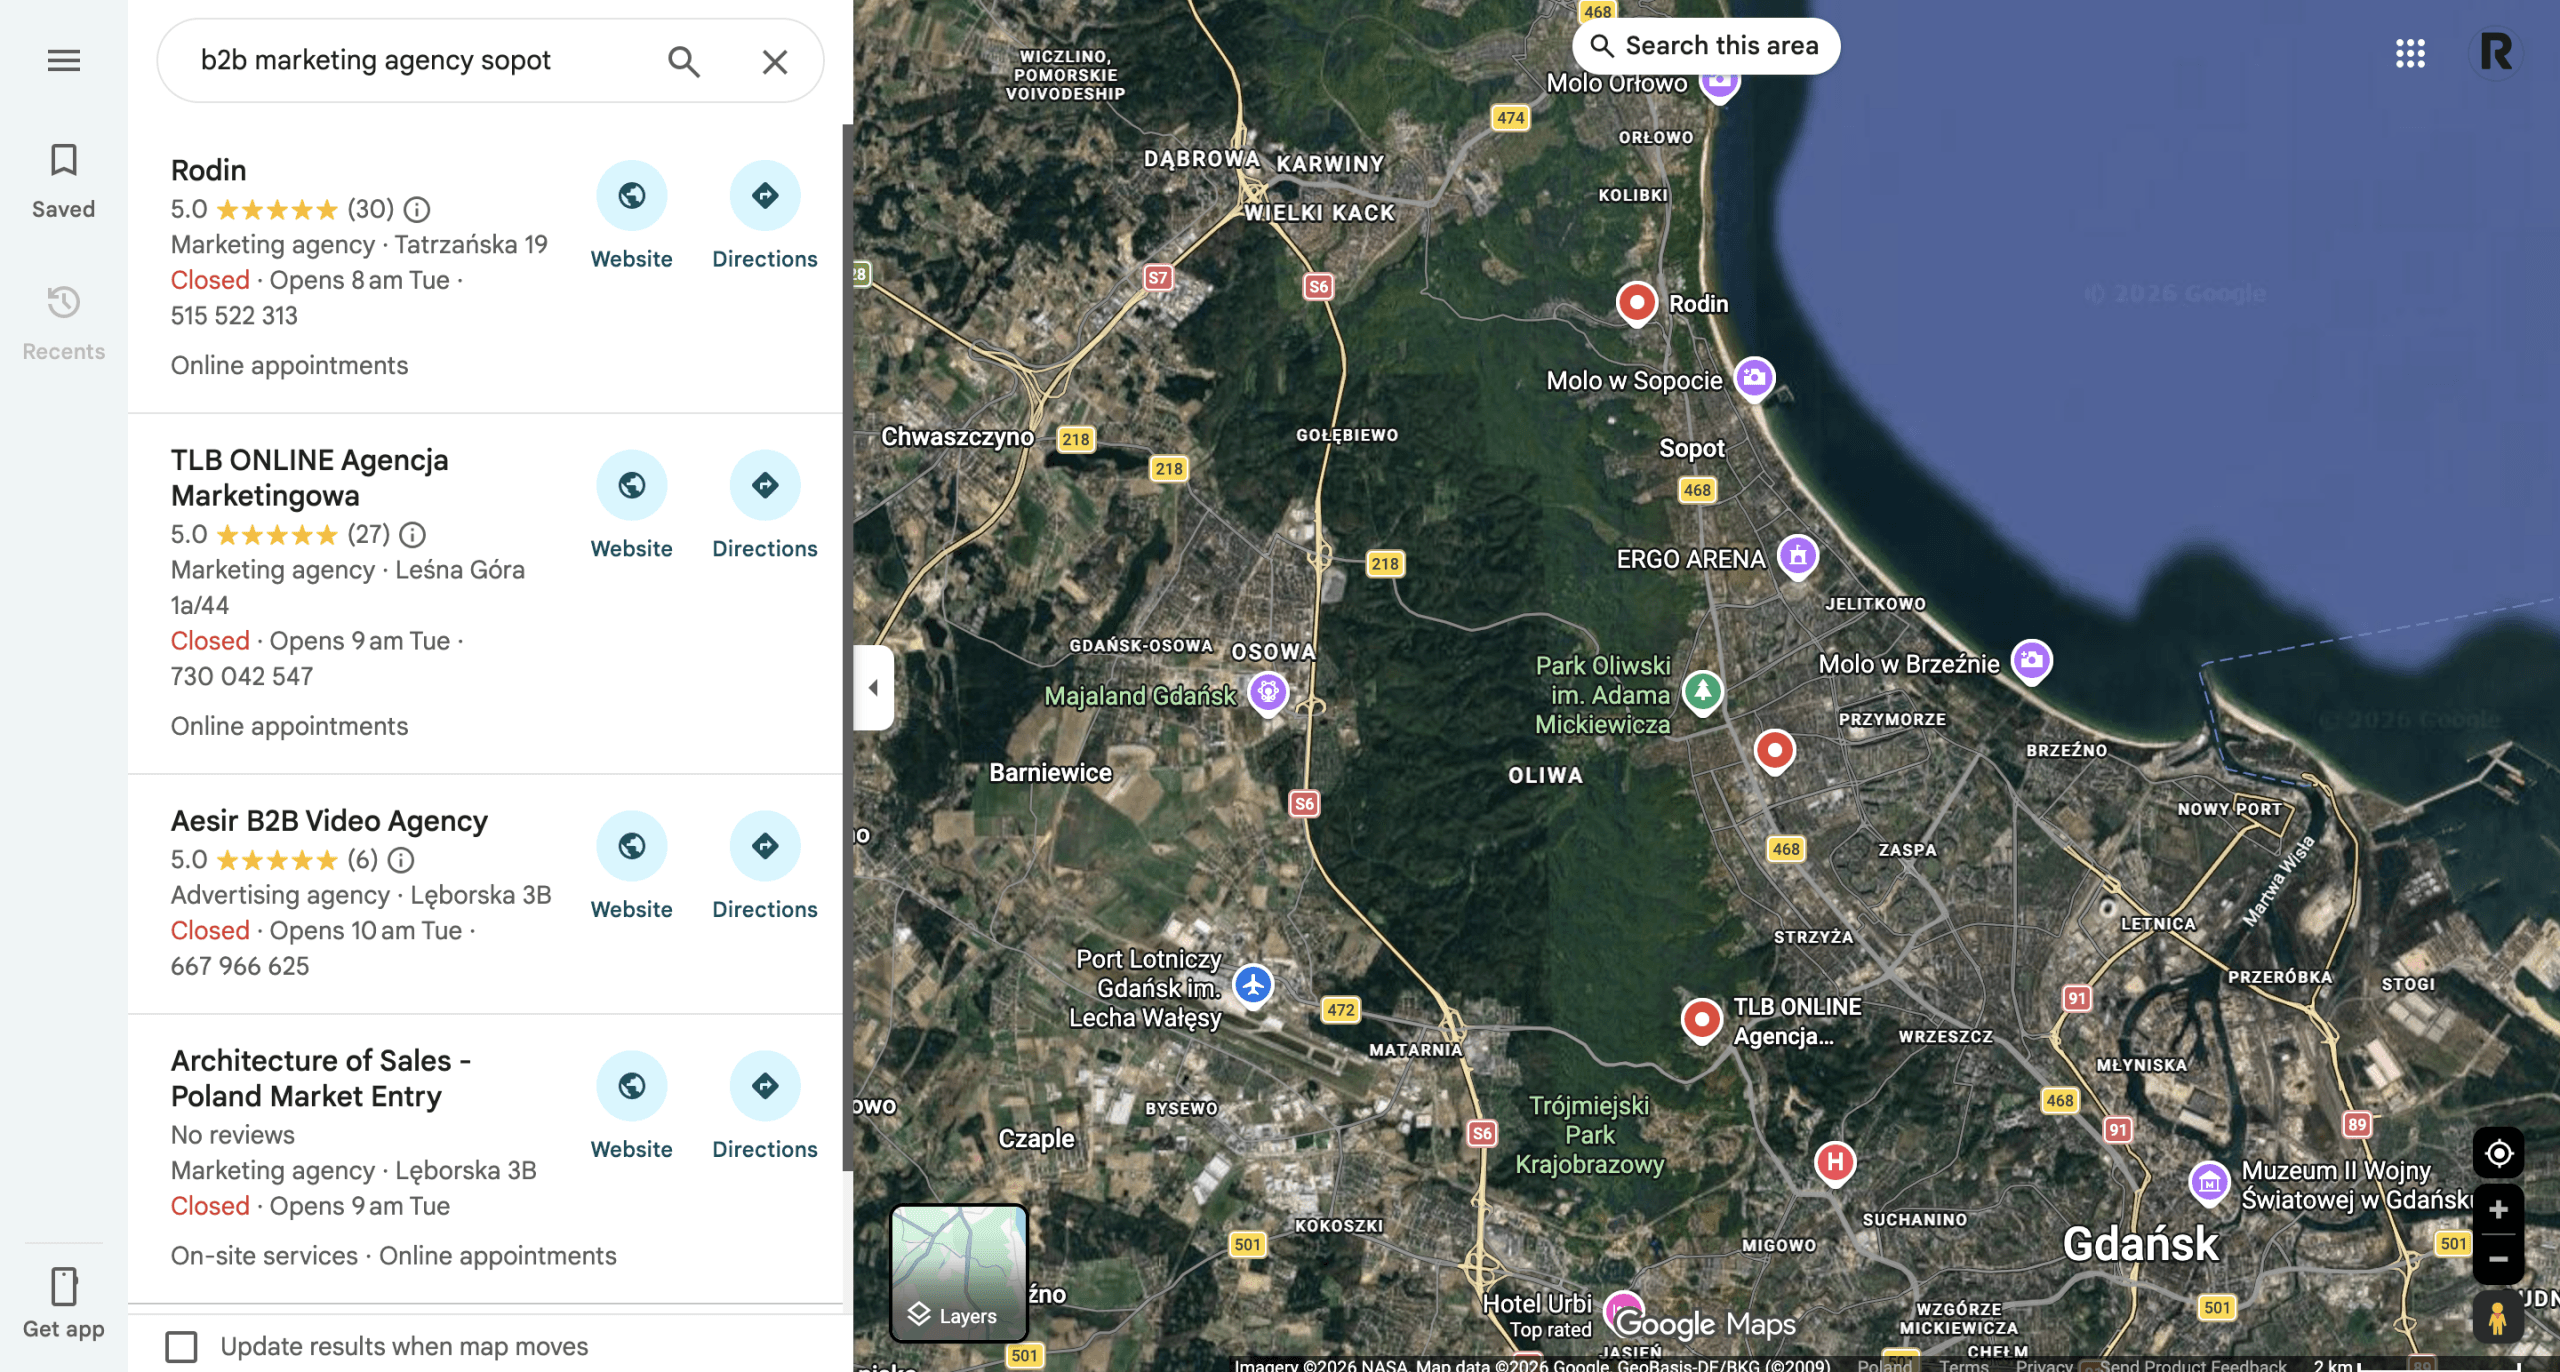The image size is (2560, 1372).
Task: Zoom in on the map
Action: tap(2497, 1209)
